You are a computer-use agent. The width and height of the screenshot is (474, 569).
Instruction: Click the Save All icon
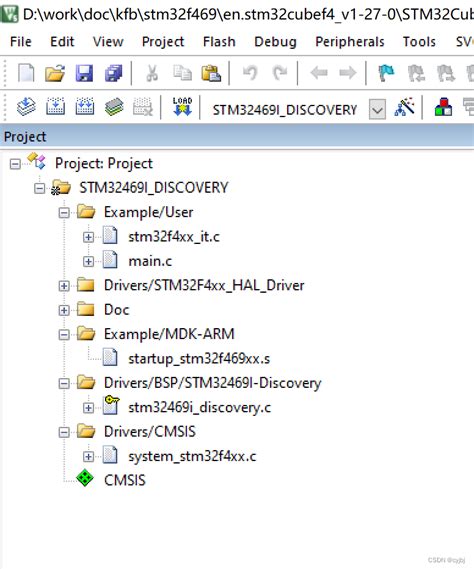tap(114, 73)
